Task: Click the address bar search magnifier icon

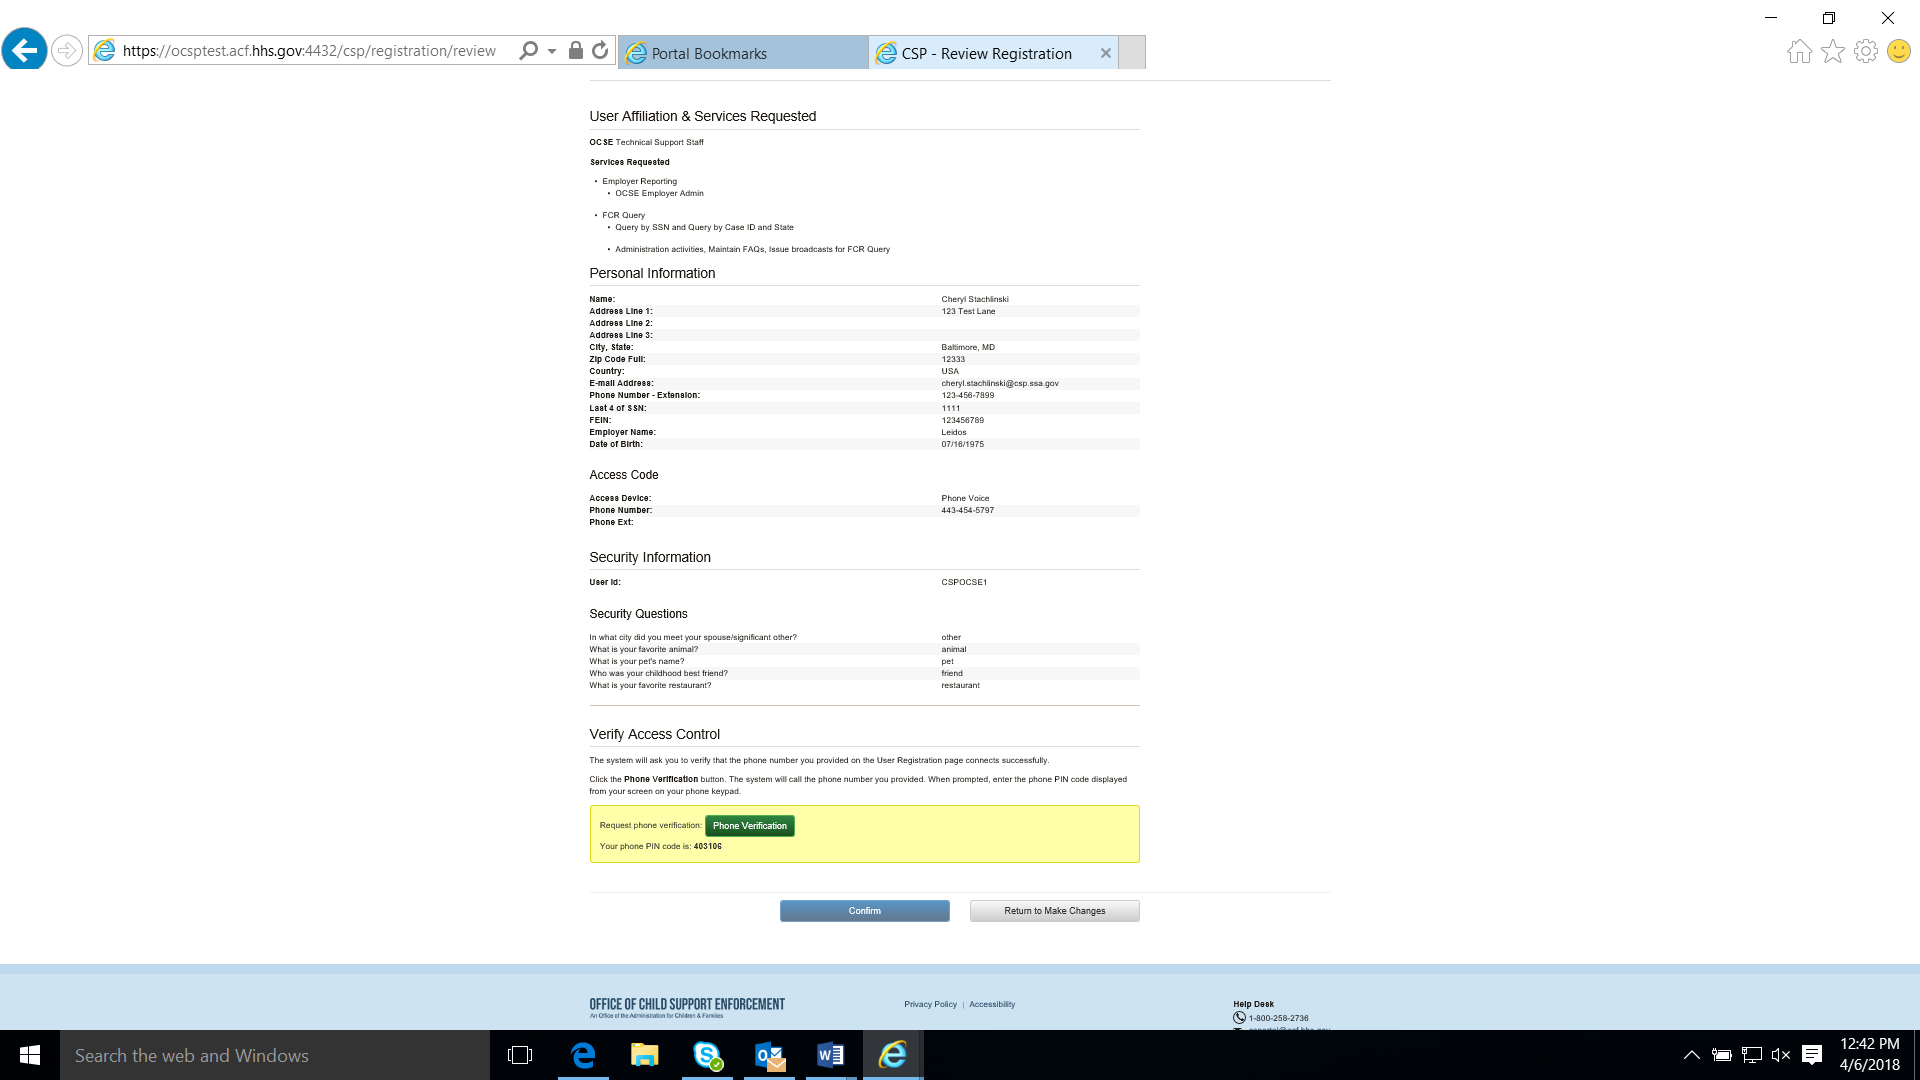Action: tap(528, 50)
